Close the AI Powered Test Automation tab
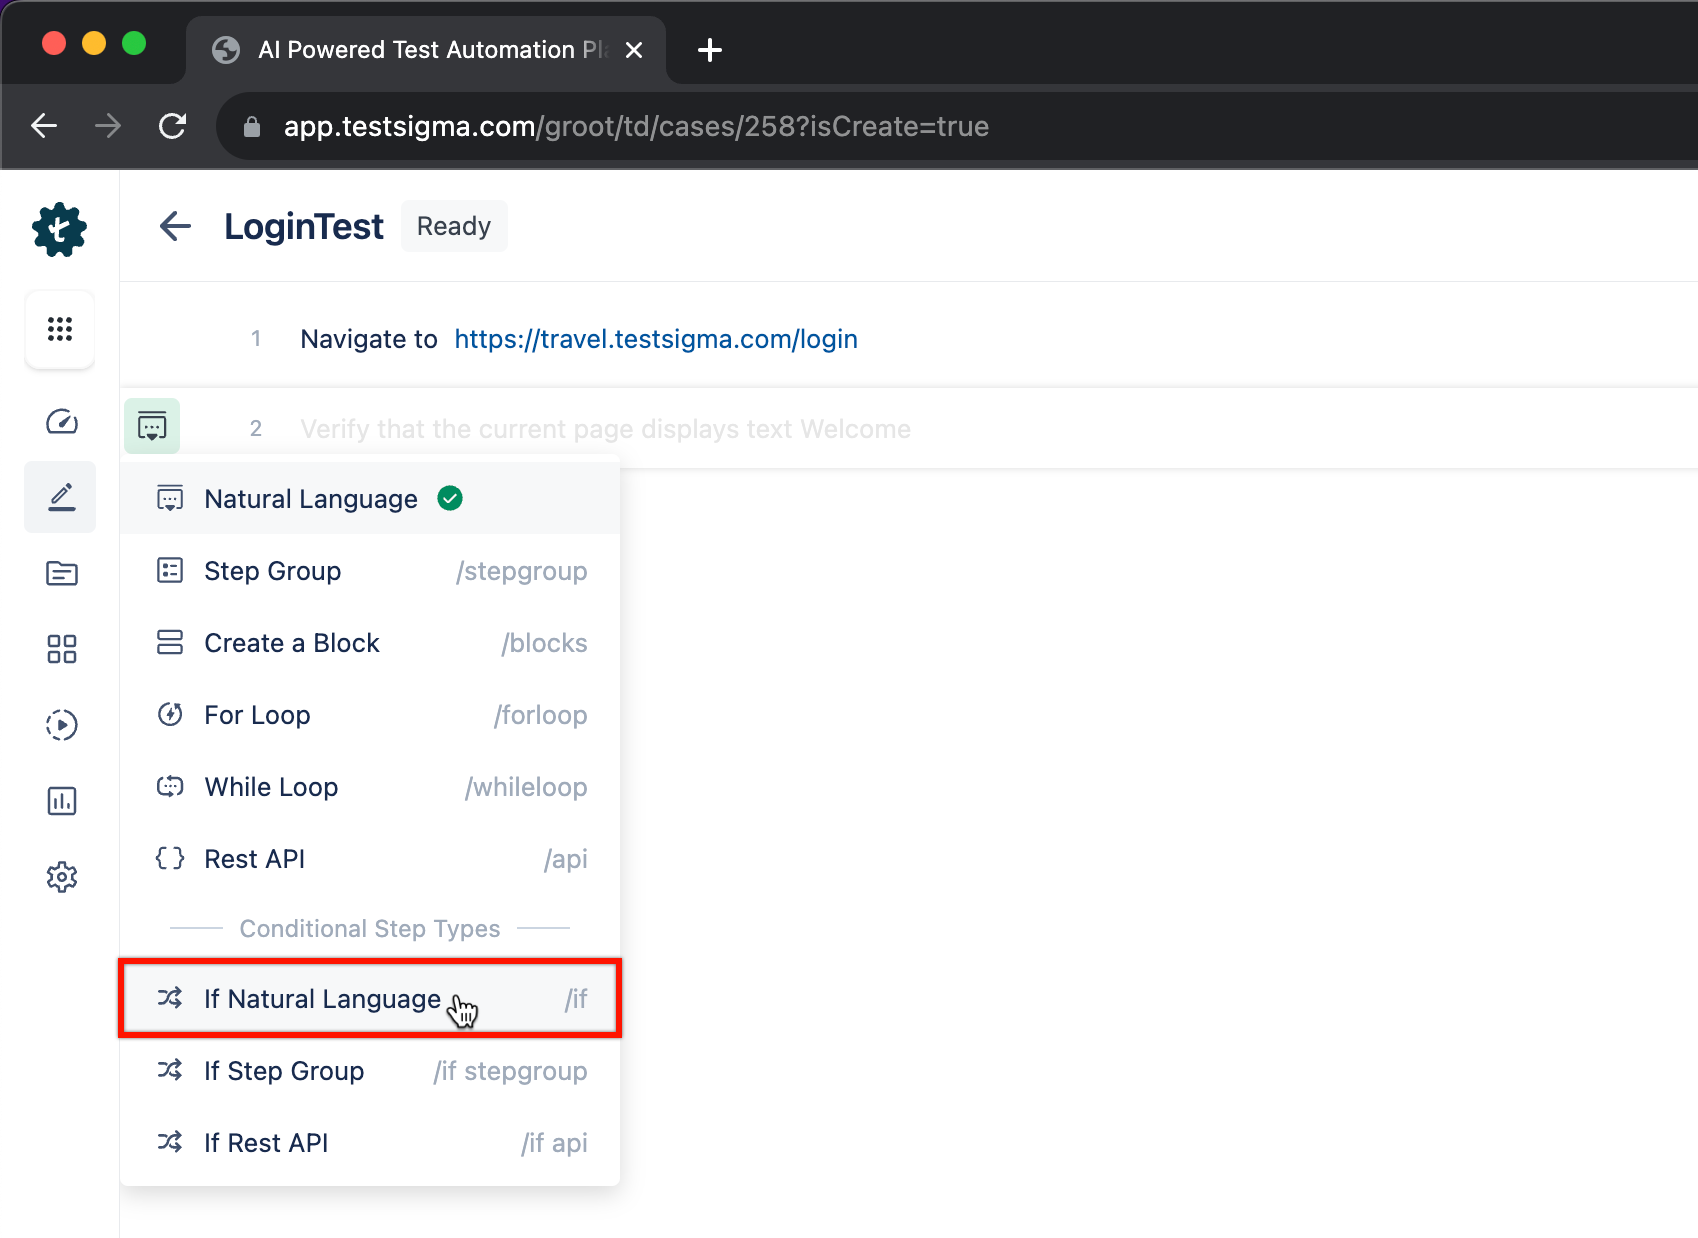The width and height of the screenshot is (1698, 1238). pyautogui.click(x=634, y=50)
